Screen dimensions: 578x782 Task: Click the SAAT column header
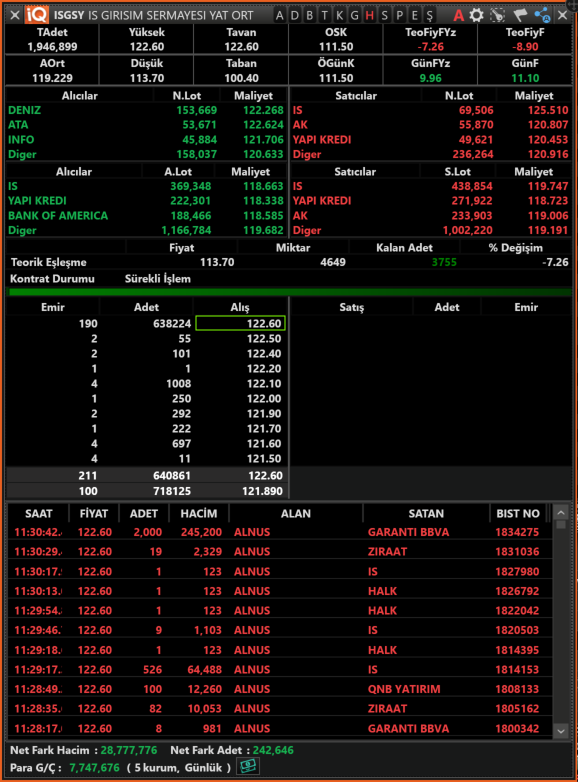38,514
